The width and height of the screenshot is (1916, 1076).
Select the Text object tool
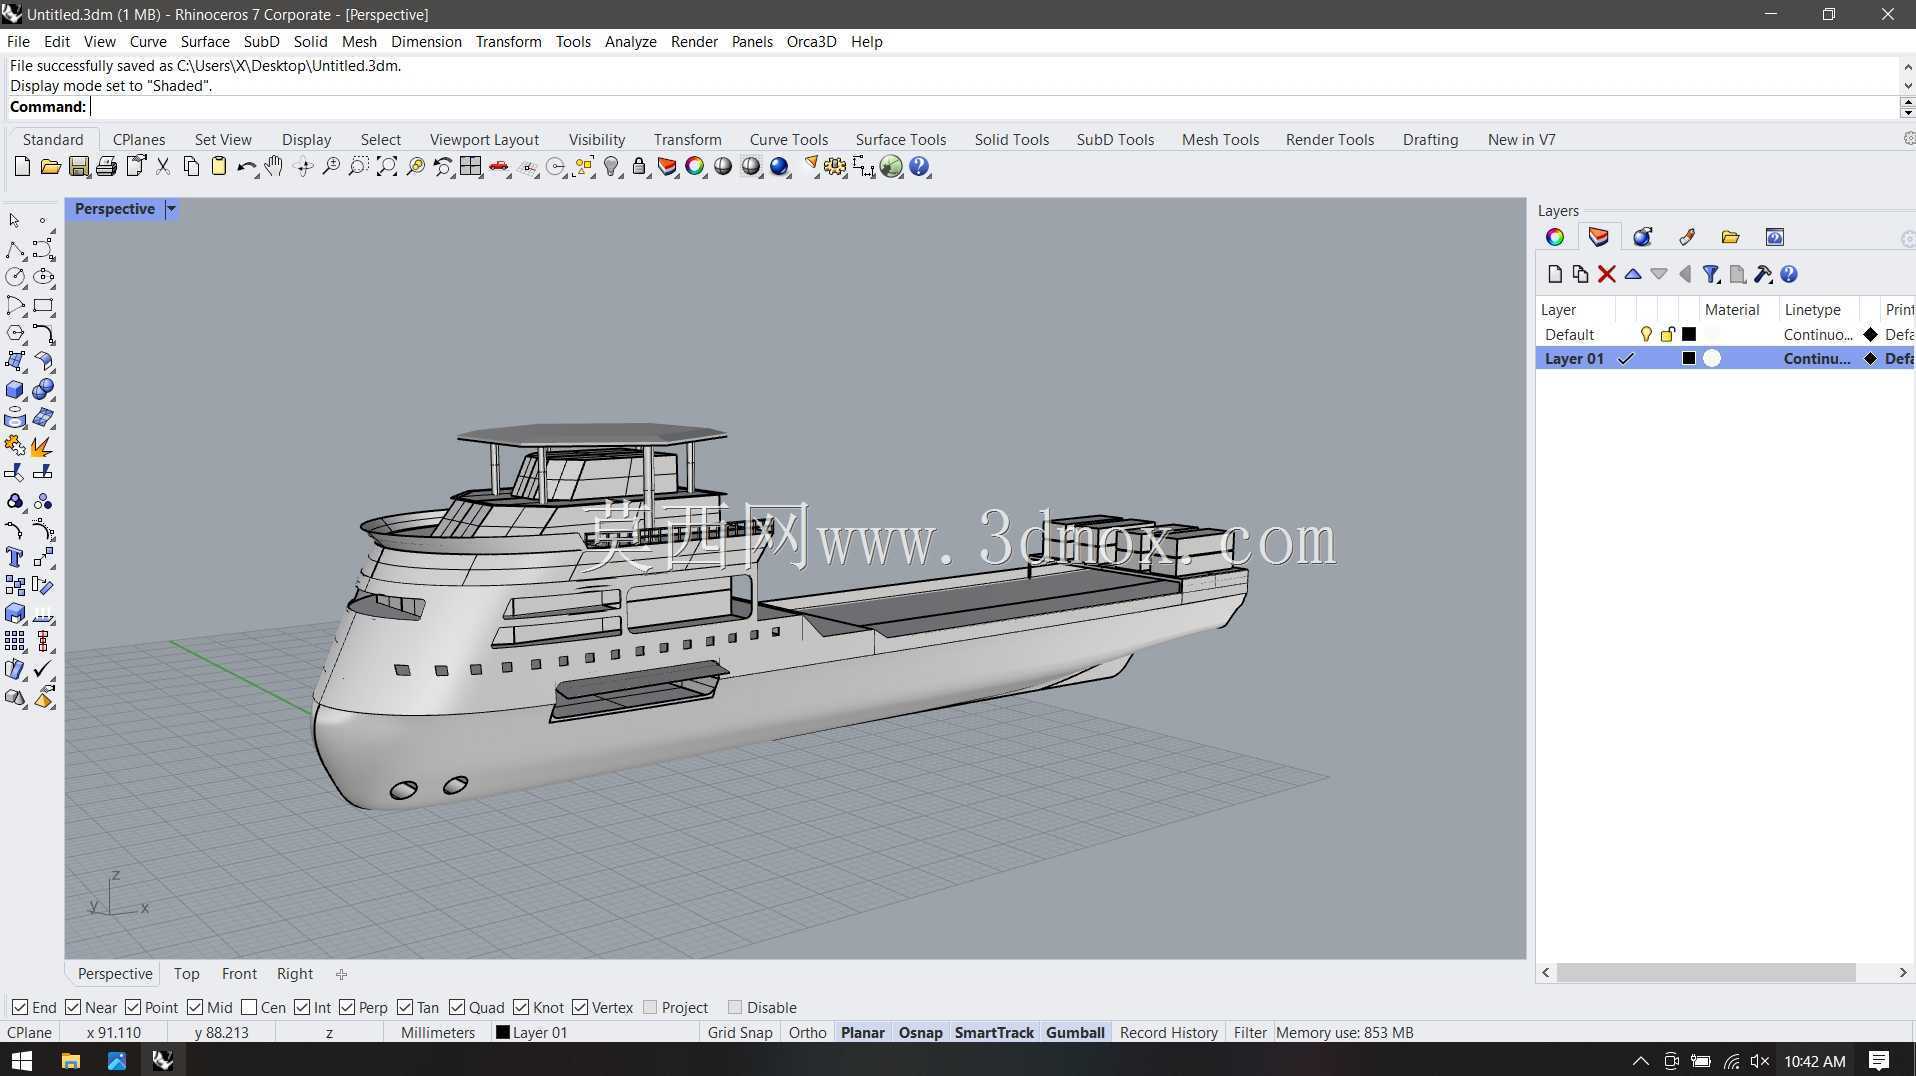15,558
